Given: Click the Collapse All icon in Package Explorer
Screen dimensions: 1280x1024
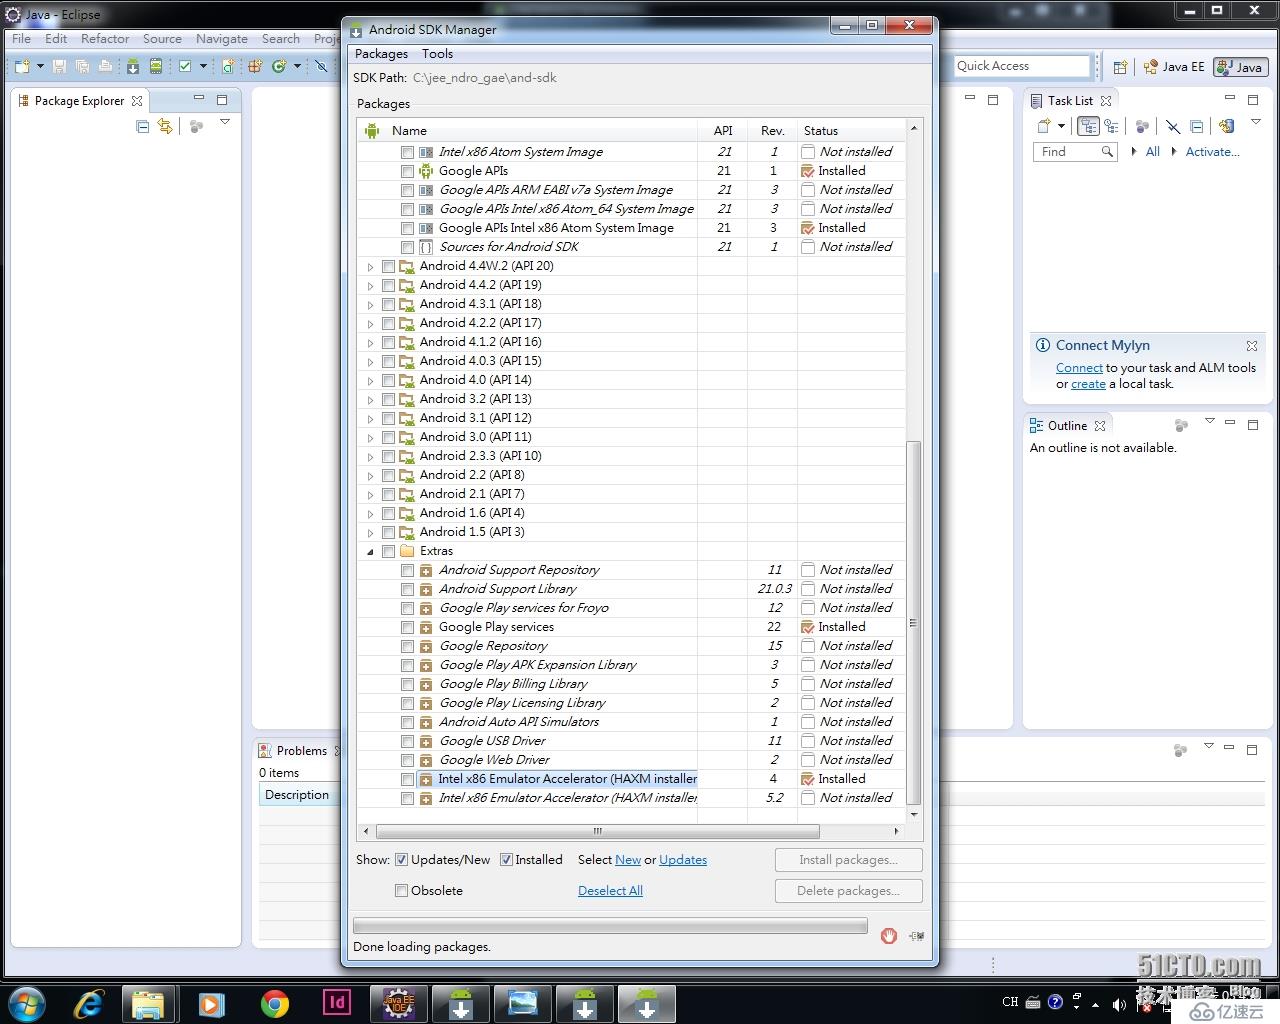Looking at the screenshot, I should 143,126.
